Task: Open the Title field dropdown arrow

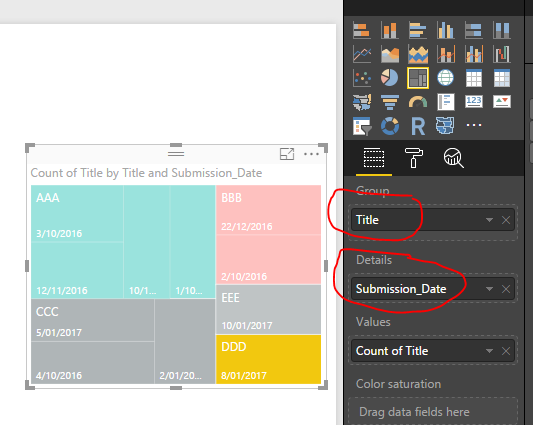Action: coord(489,220)
